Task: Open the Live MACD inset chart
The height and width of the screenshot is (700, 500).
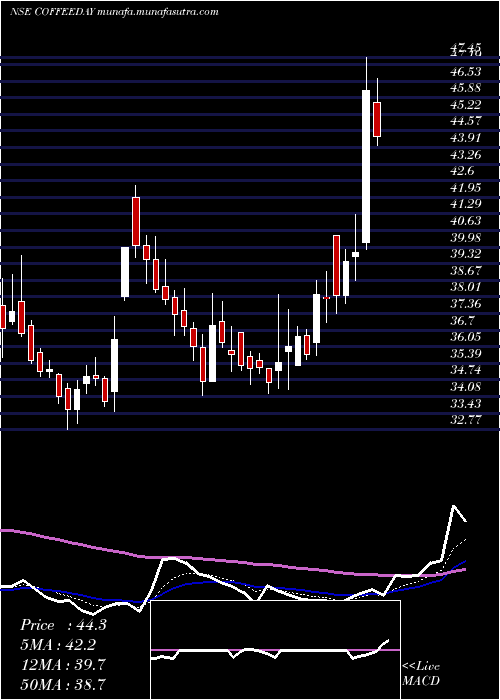Action: [x=275, y=650]
